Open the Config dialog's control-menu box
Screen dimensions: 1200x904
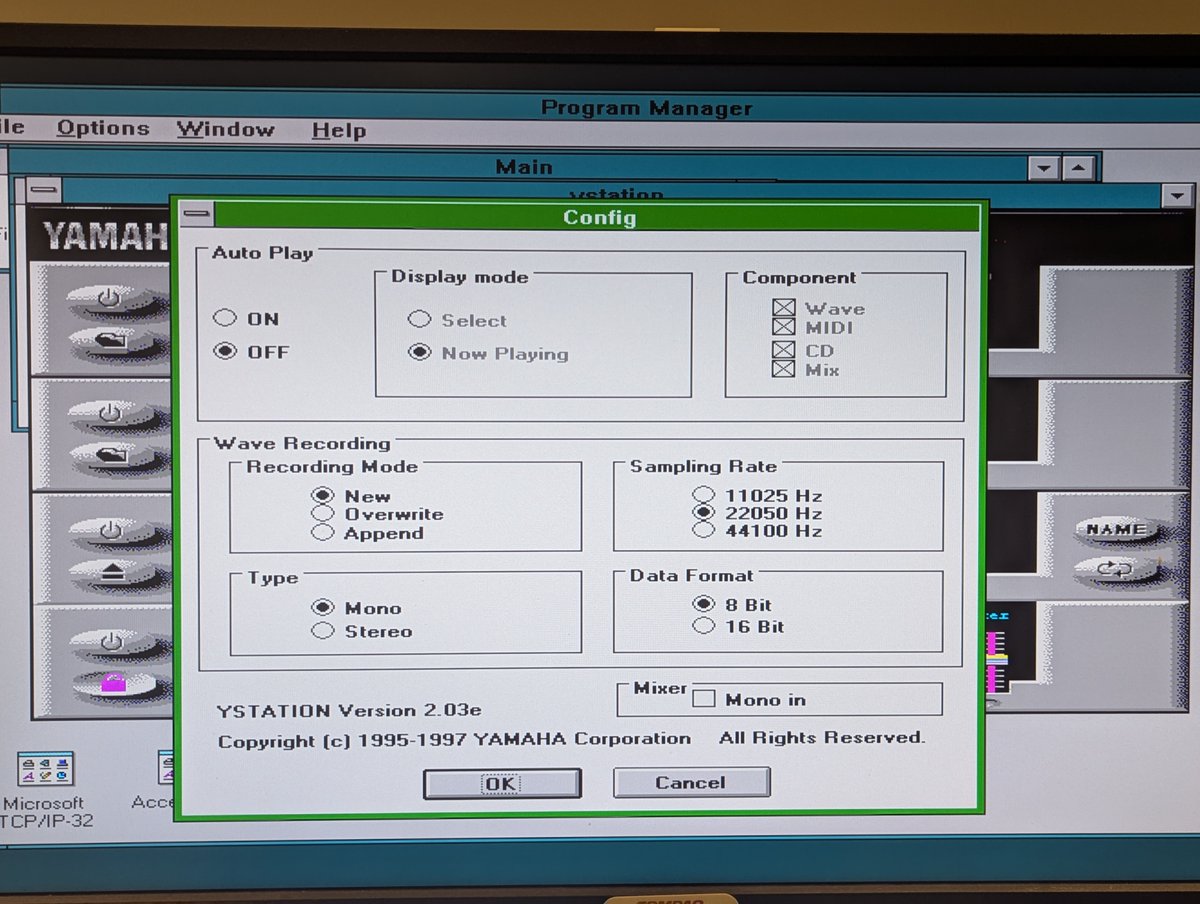[x=196, y=215]
